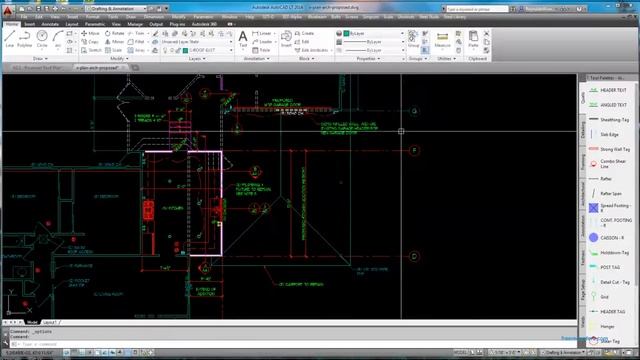Open the Unsaved Layer State dropdown

197,42
